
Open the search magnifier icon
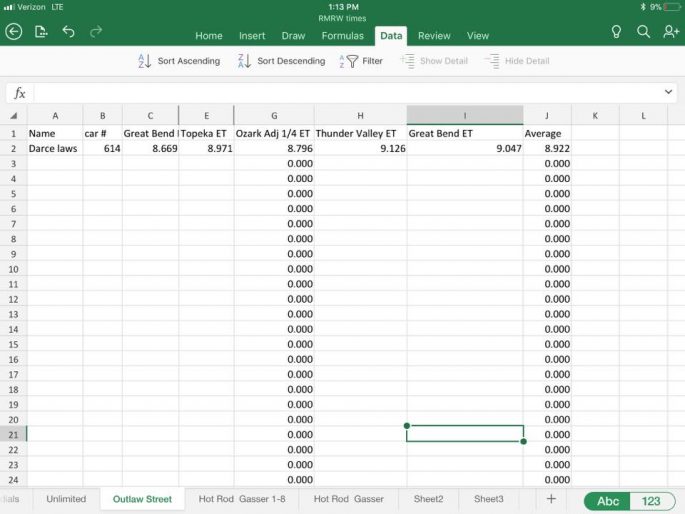pyautogui.click(x=643, y=32)
